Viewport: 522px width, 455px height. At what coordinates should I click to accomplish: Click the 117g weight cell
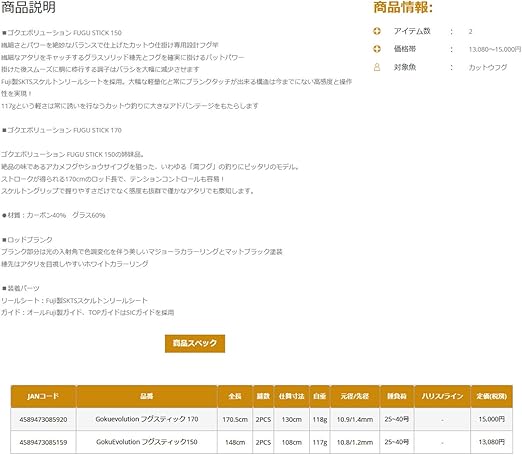[320, 442]
